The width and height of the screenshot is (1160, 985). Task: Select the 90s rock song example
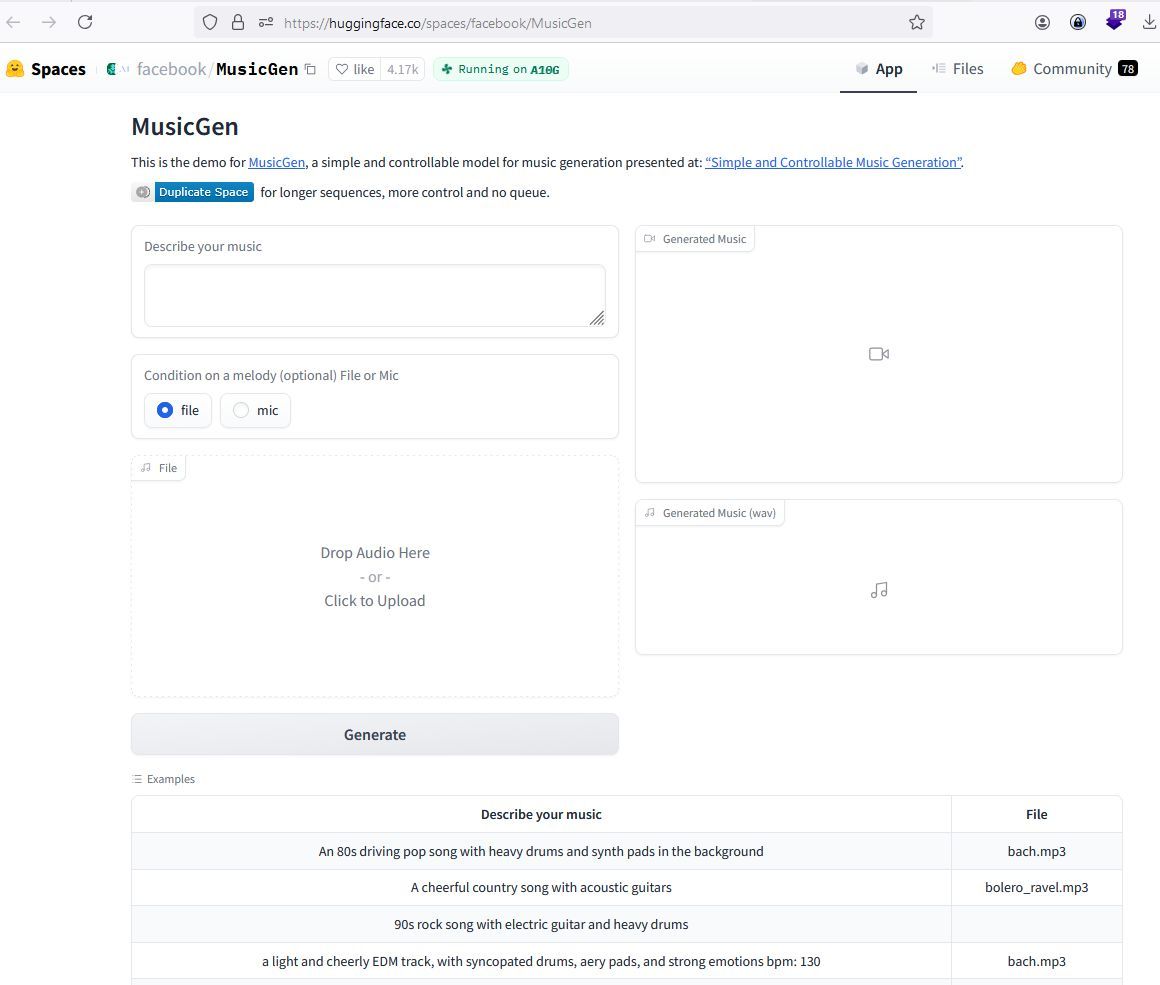point(541,924)
